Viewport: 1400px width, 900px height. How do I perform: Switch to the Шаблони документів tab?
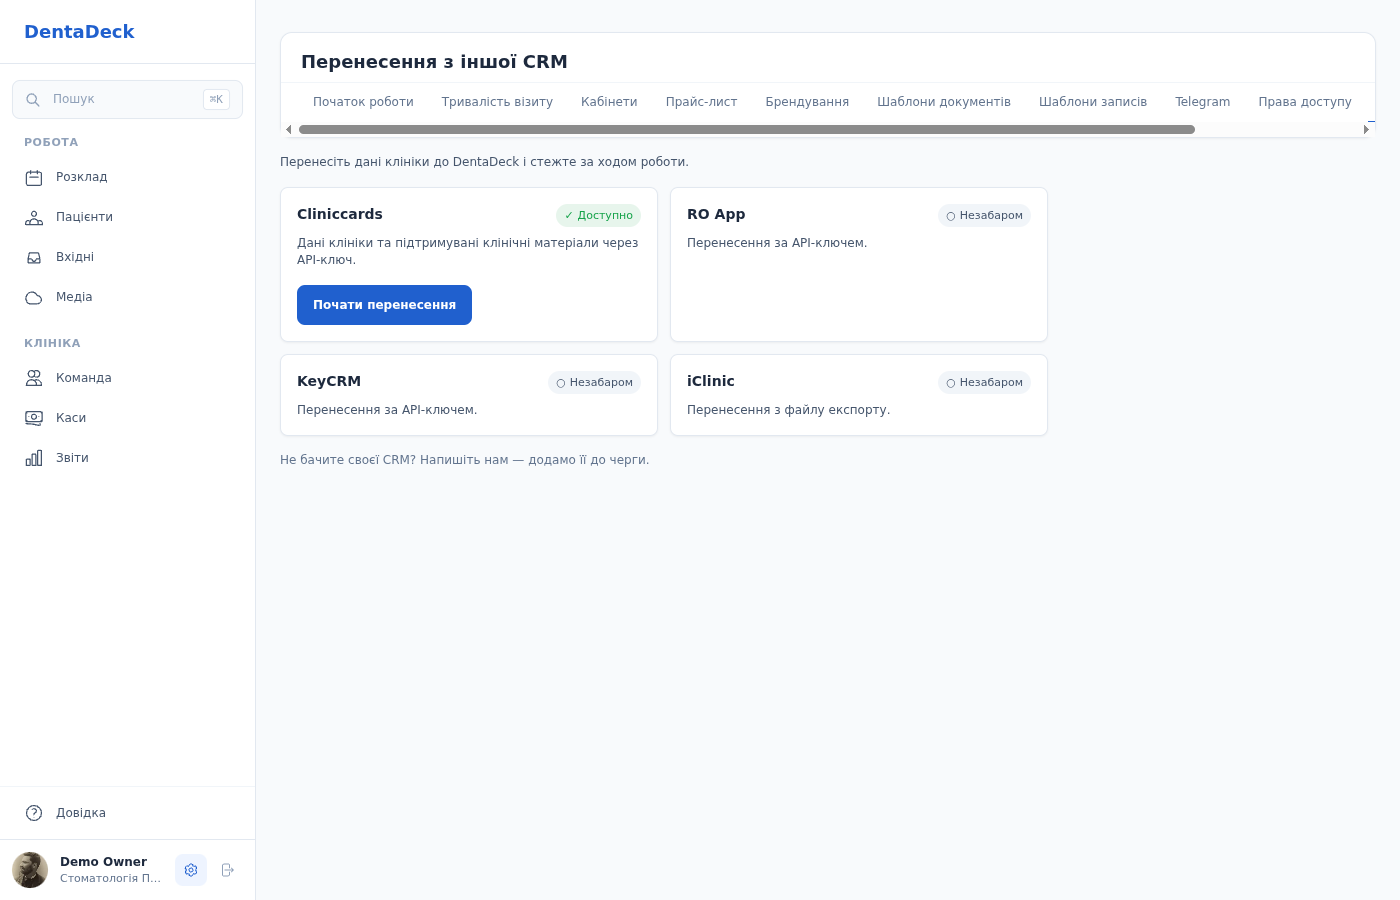pyautogui.click(x=944, y=102)
